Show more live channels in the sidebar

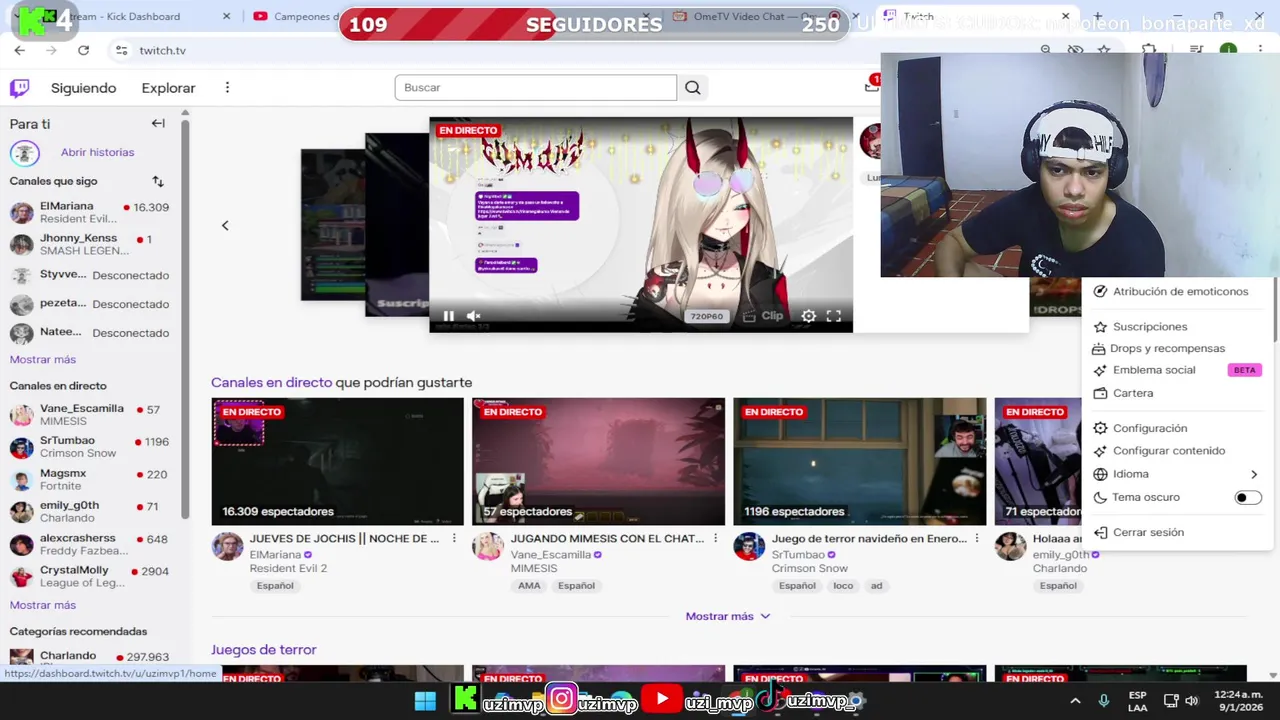43,605
